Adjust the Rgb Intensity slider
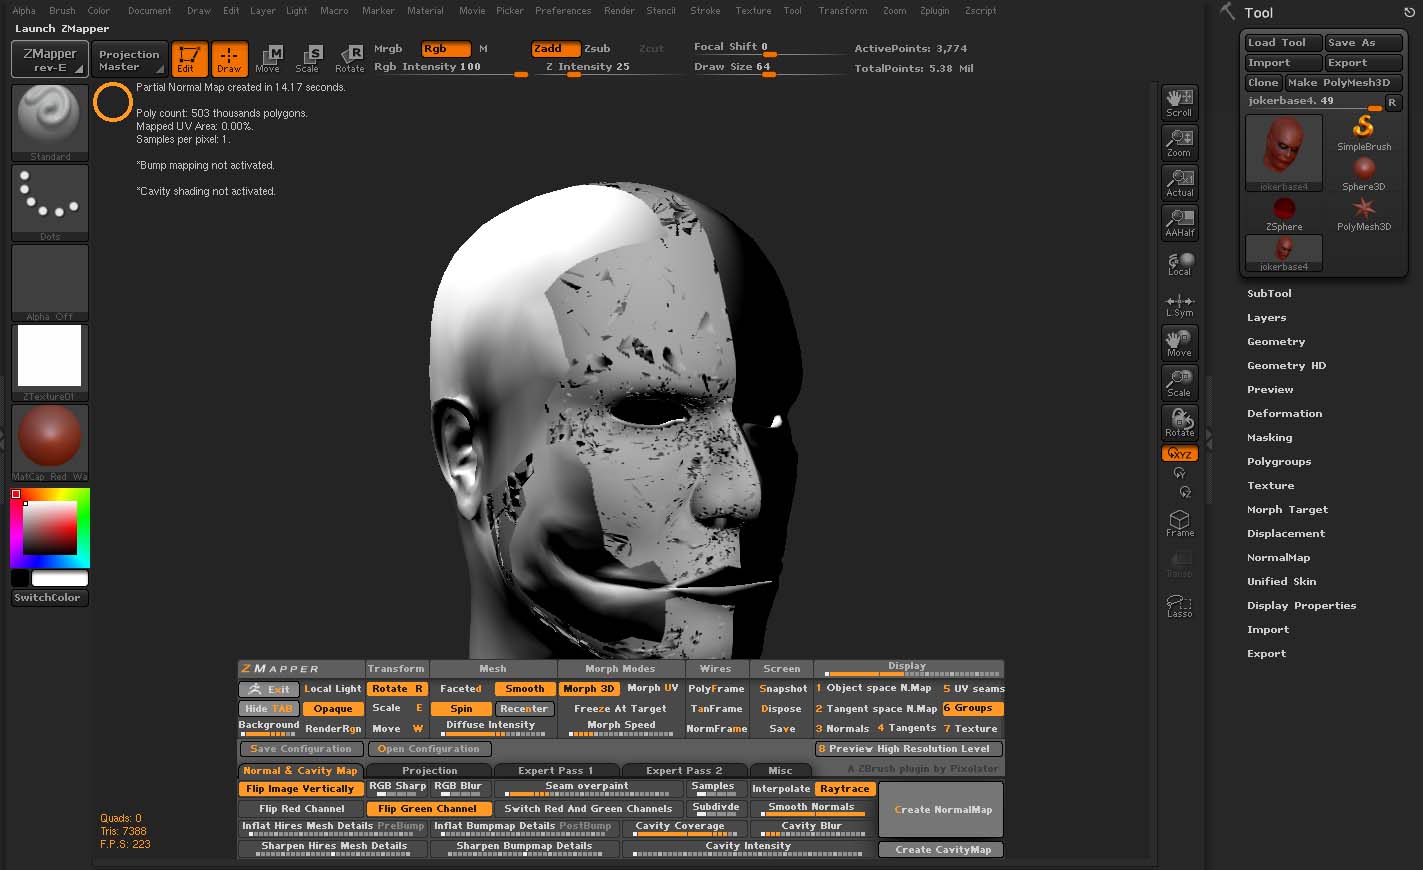The image size is (1423, 870). coord(451,69)
